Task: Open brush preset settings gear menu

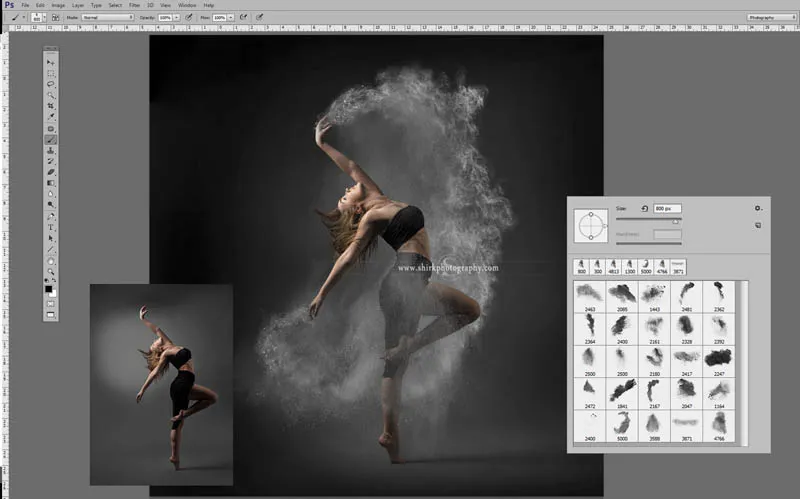Action: (x=758, y=208)
